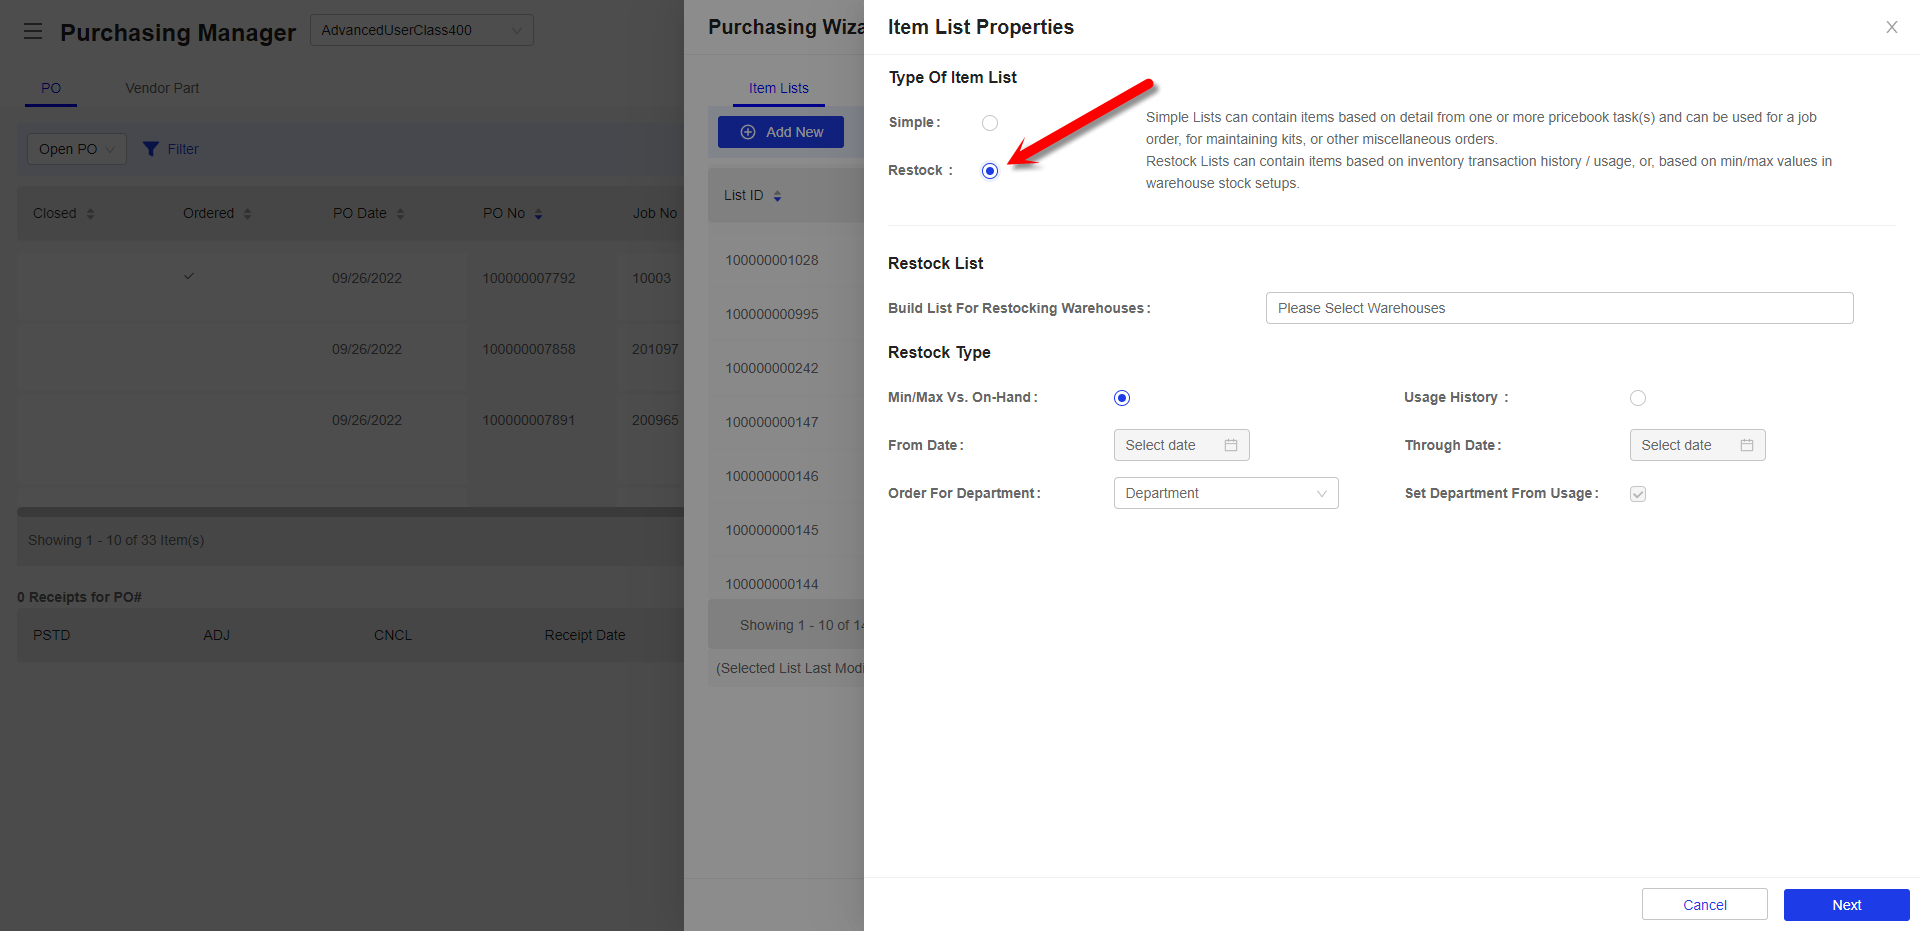Viewport: 1920px width, 937px height.
Task: Select the Simple item list type
Action: pos(990,122)
